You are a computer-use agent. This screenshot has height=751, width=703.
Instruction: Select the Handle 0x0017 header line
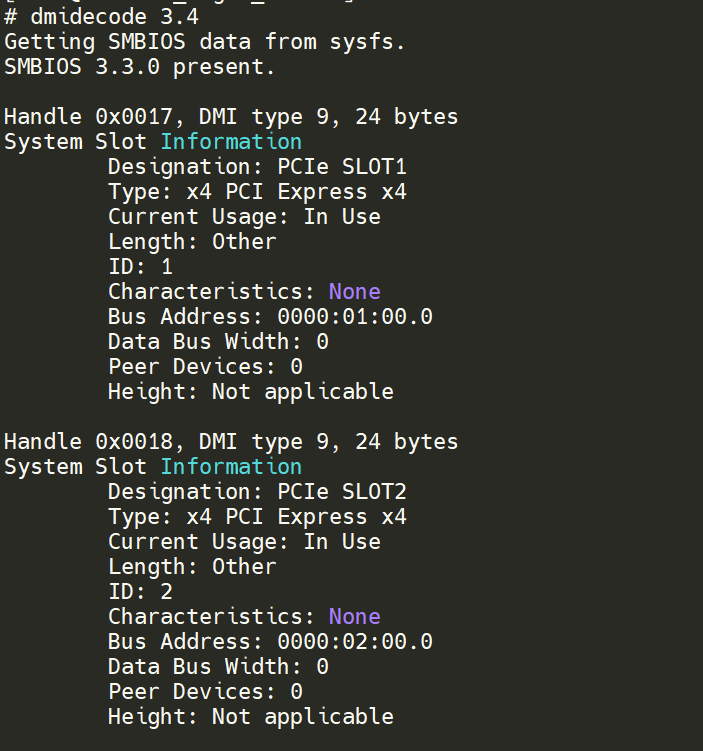(231, 117)
